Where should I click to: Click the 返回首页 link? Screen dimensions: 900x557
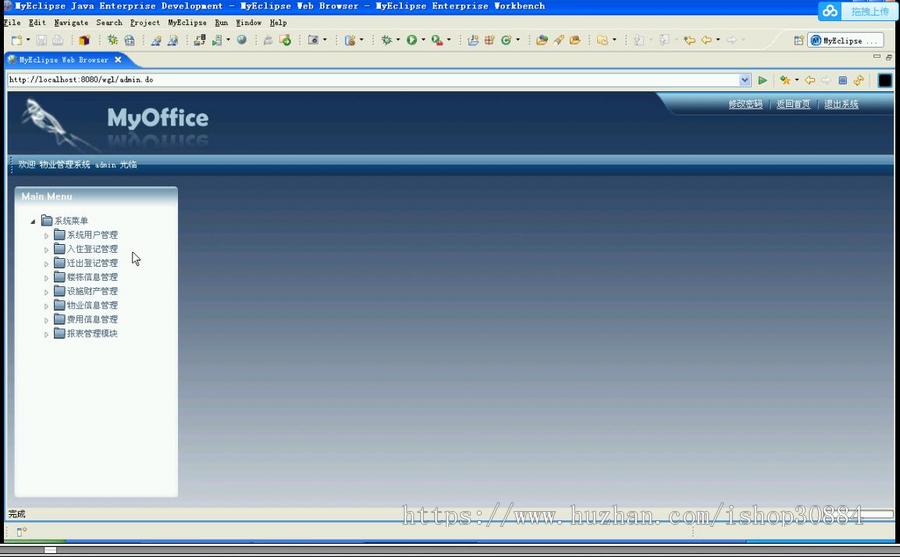point(793,104)
